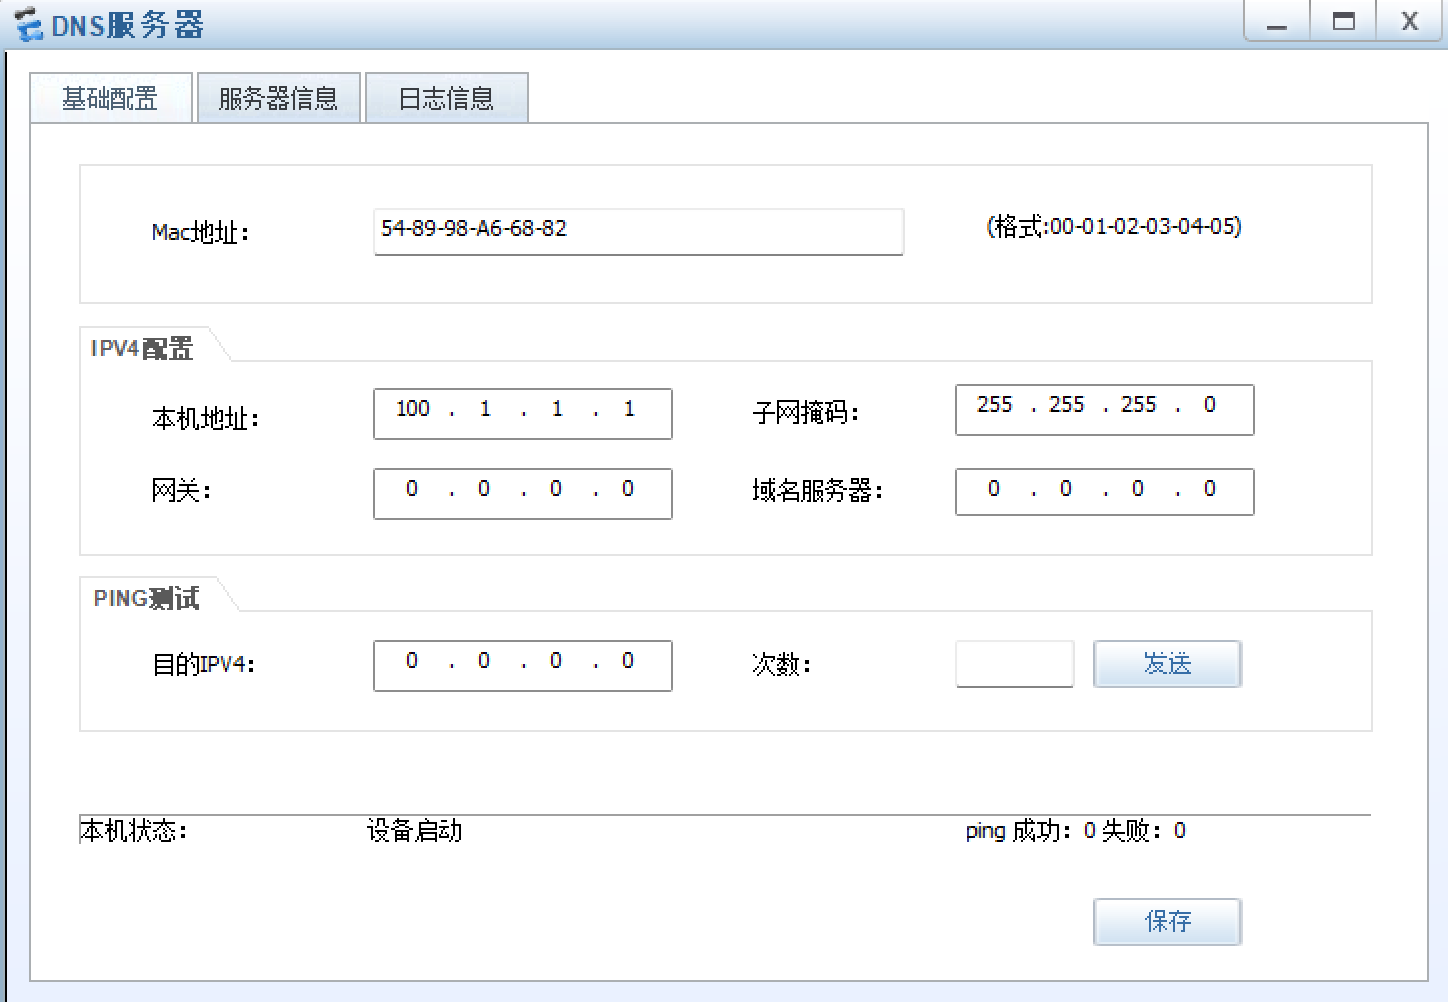Click the 目的IPV4 address field
This screenshot has width=1448, height=1002.
tap(523, 666)
